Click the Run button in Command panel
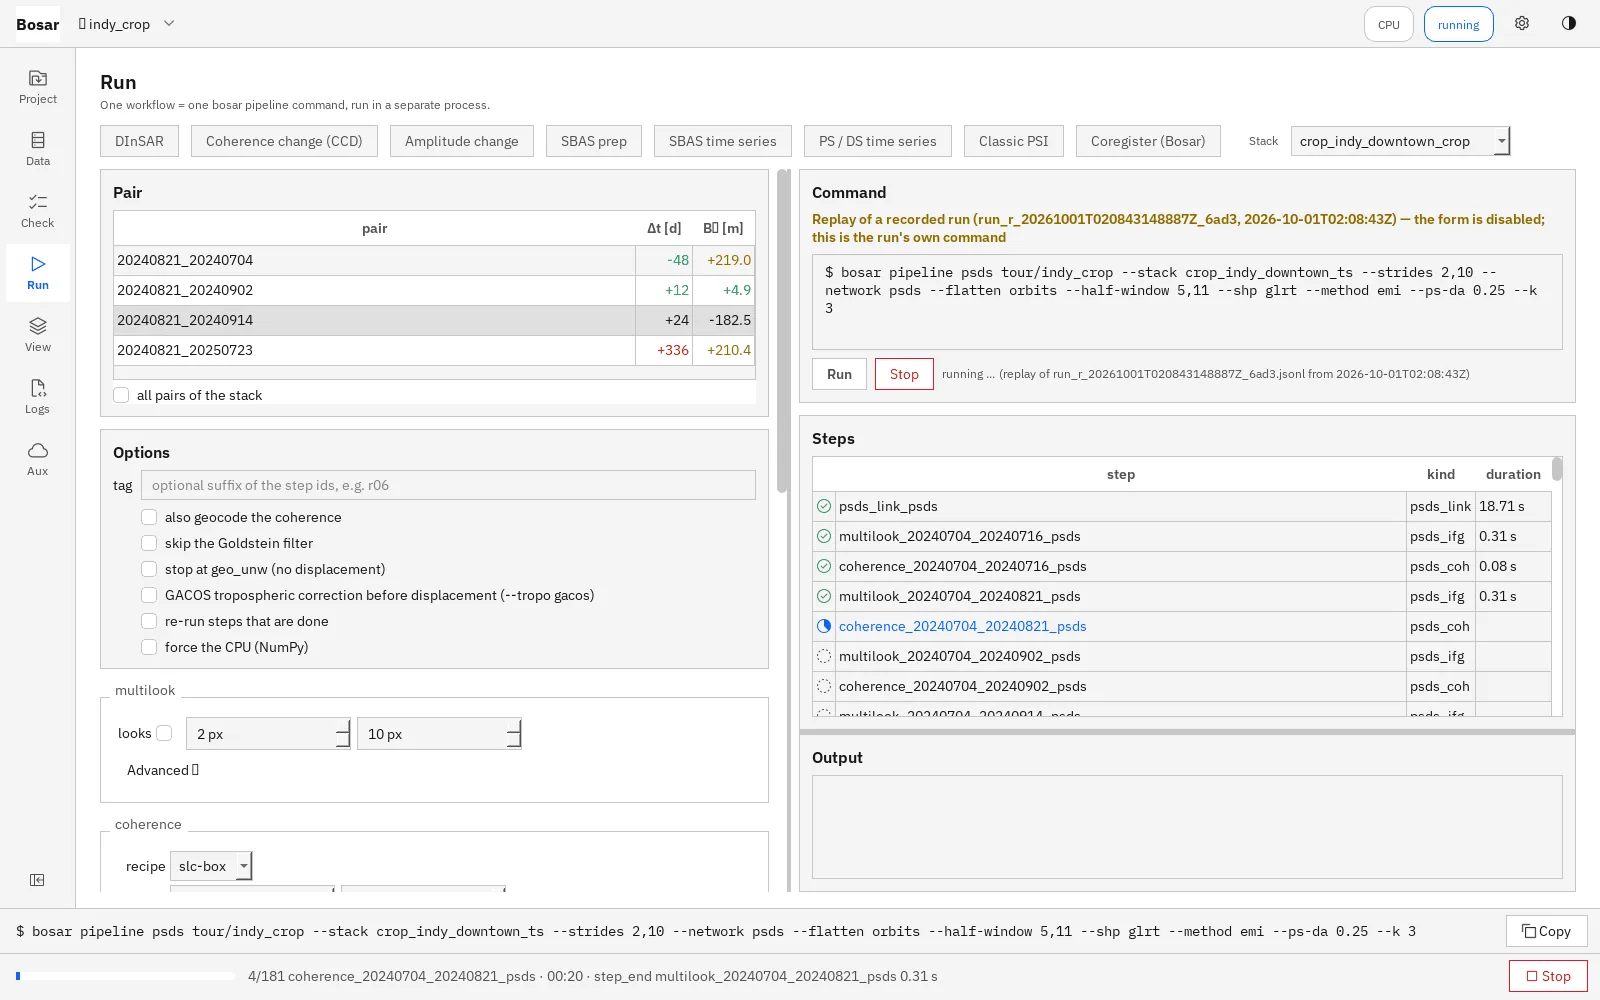The height and width of the screenshot is (1000, 1600). [x=839, y=374]
